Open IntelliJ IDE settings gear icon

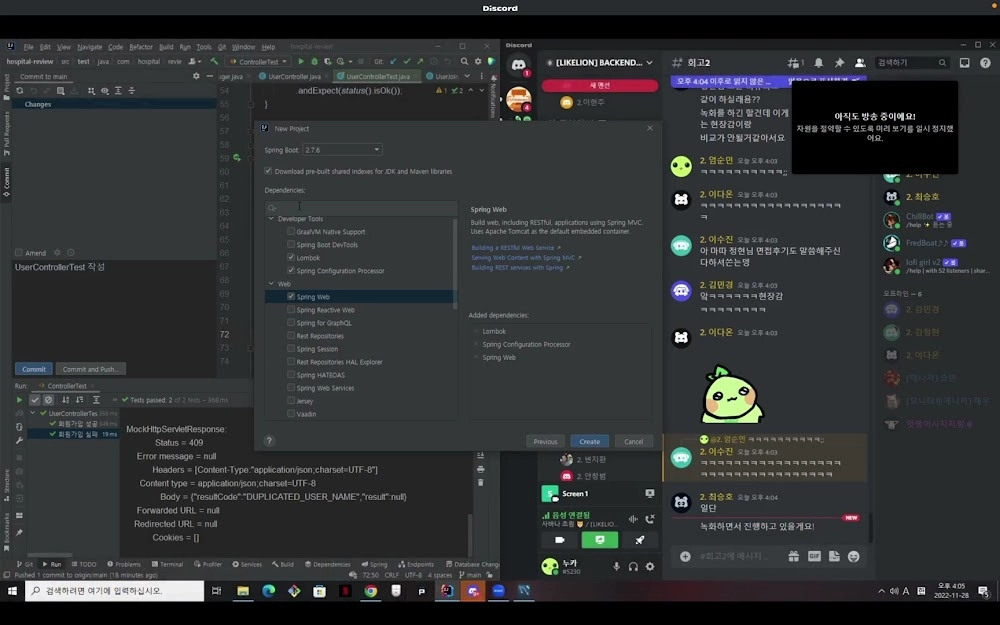(478, 62)
